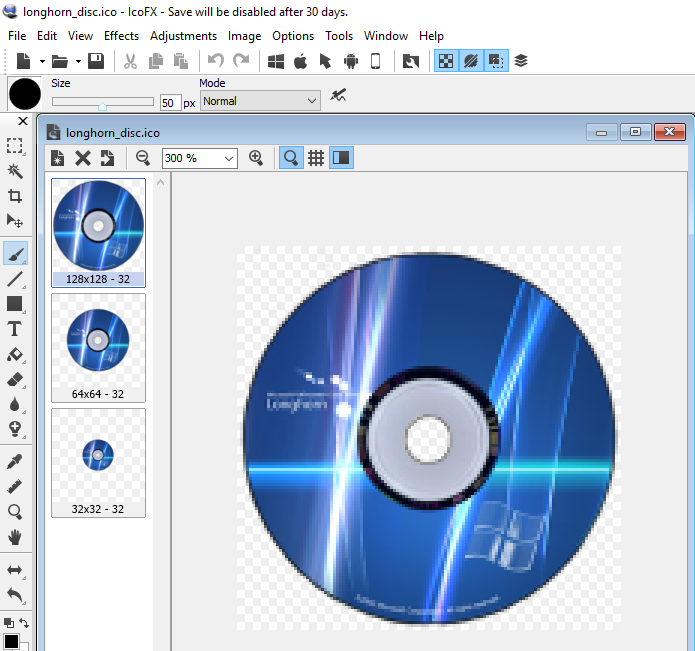The height and width of the screenshot is (651, 695).
Task: Click the black foreground color swatch
Action: click(x=12, y=641)
